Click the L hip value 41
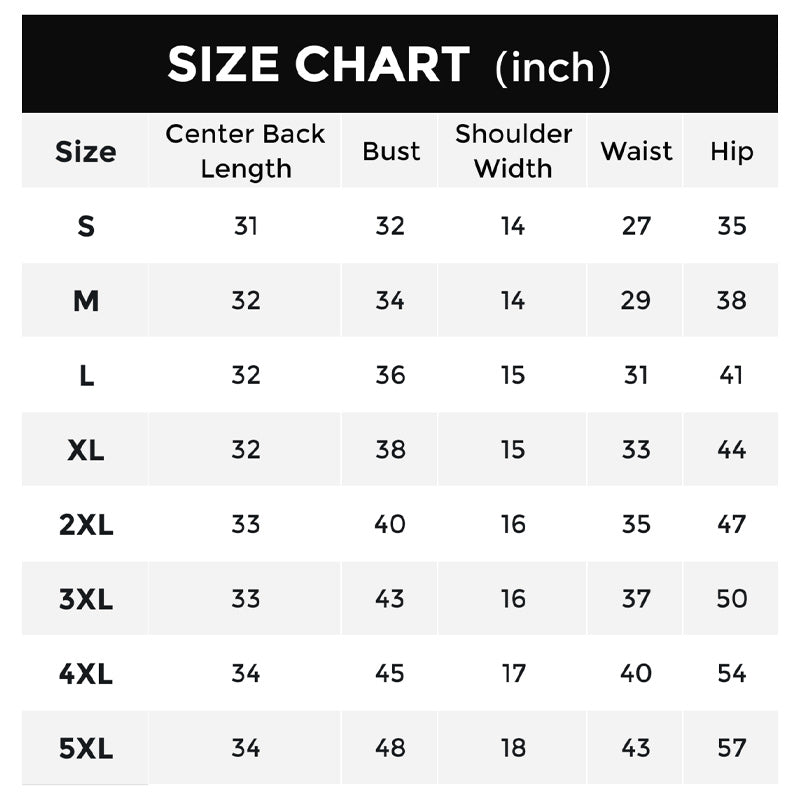Image resolution: width=800 pixels, height=800 pixels. click(731, 376)
